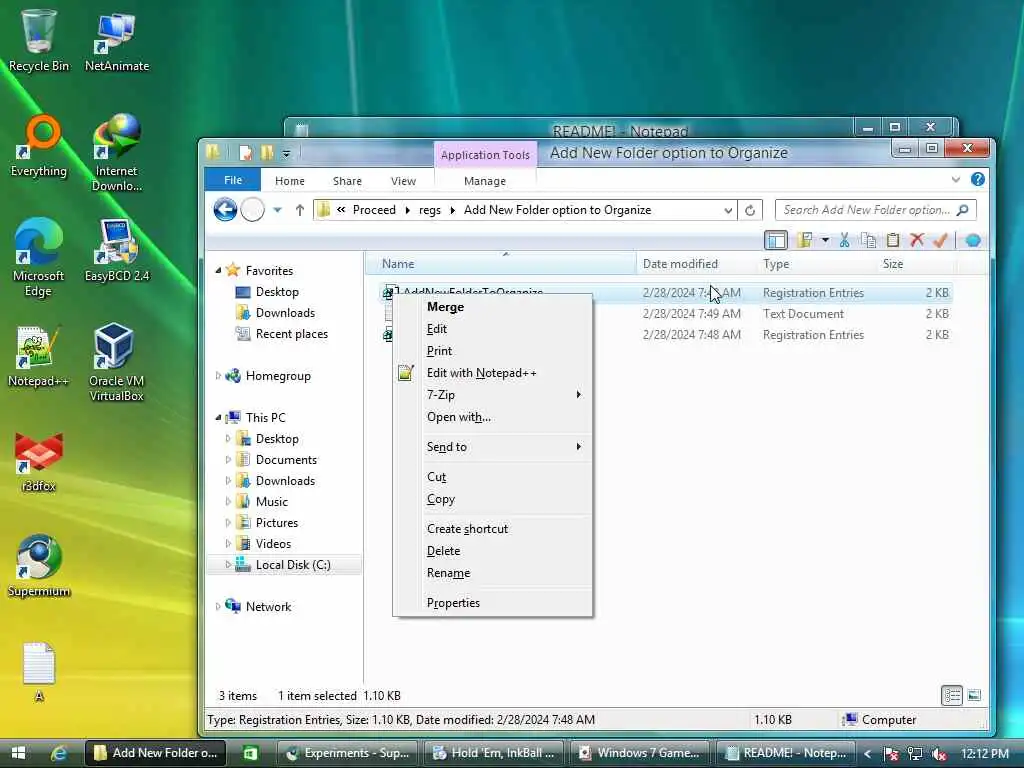1024x768 pixels.
Task: Open the Recycle Bin desktop icon
Action: pos(39,40)
